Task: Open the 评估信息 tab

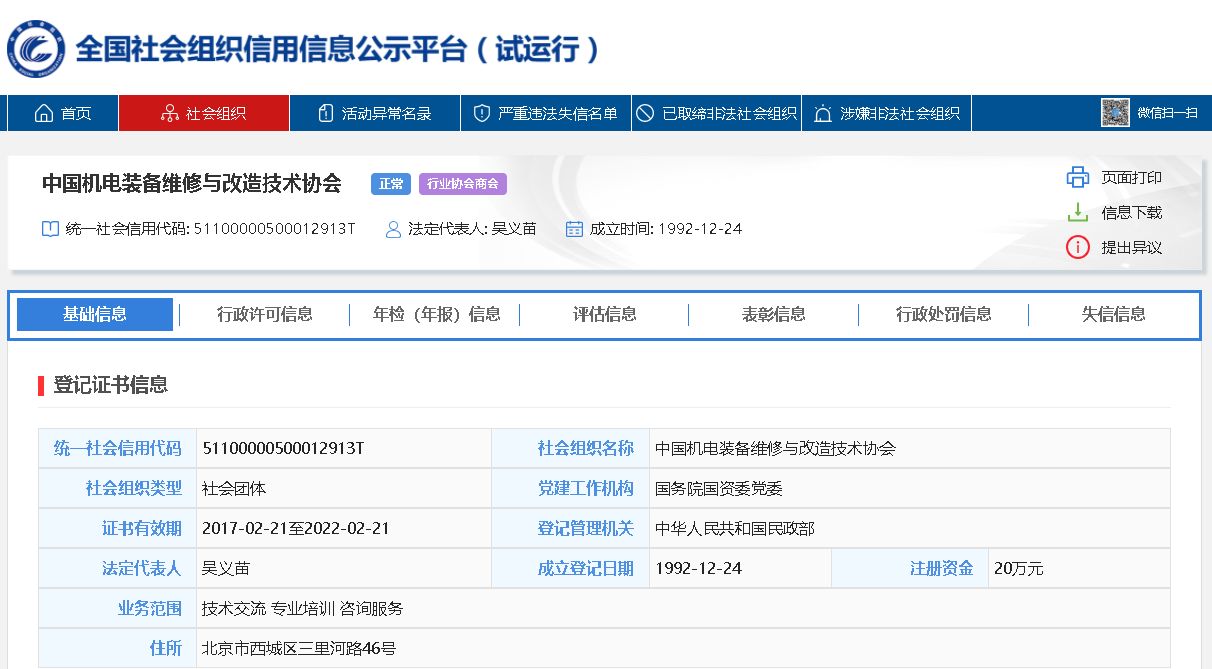Action: click(605, 314)
